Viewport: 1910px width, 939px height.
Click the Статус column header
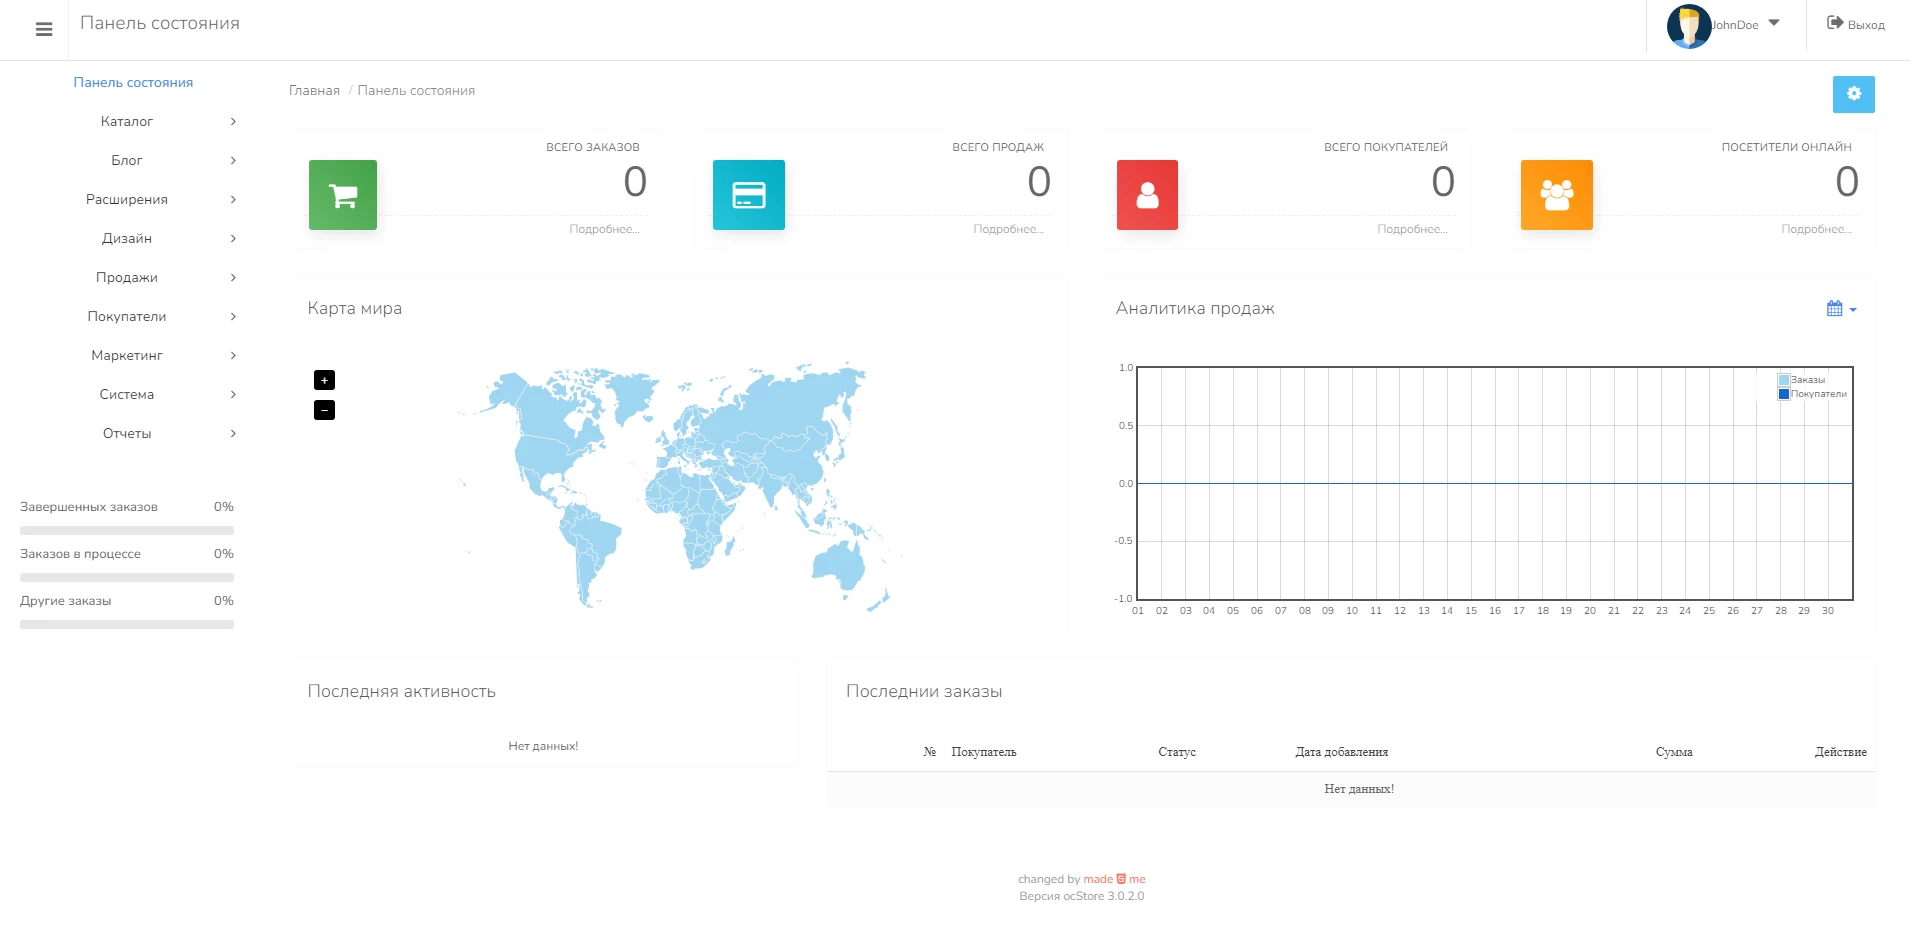pos(1177,752)
